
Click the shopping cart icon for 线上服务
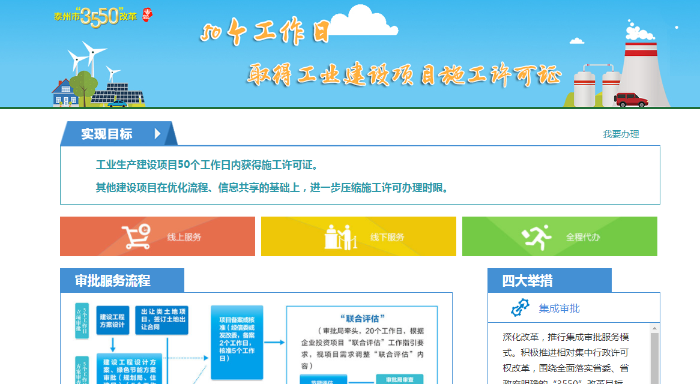(136, 236)
